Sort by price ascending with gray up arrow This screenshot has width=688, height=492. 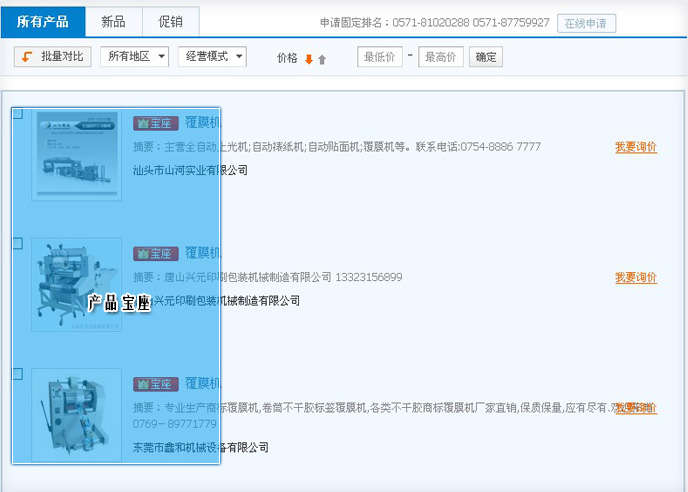(x=322, y=59)
